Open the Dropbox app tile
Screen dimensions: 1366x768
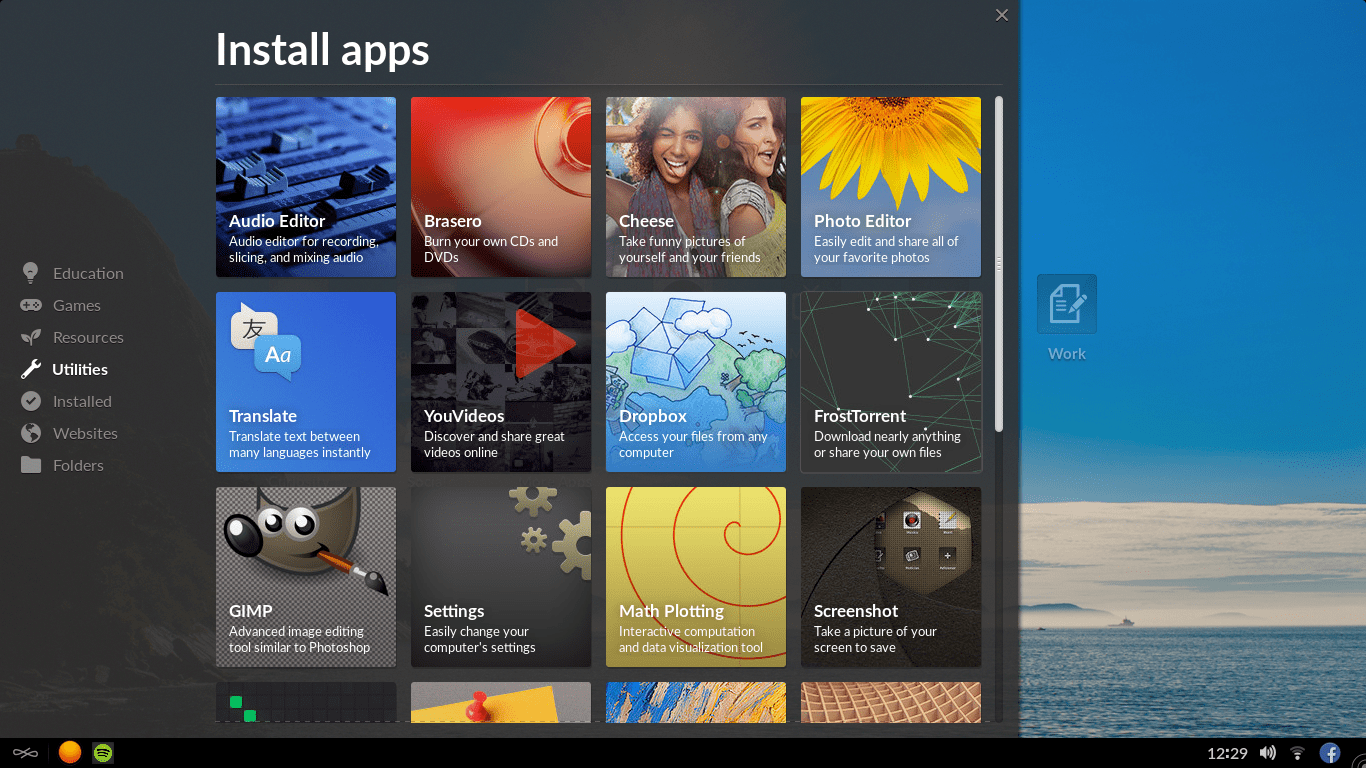coord(696,382)
